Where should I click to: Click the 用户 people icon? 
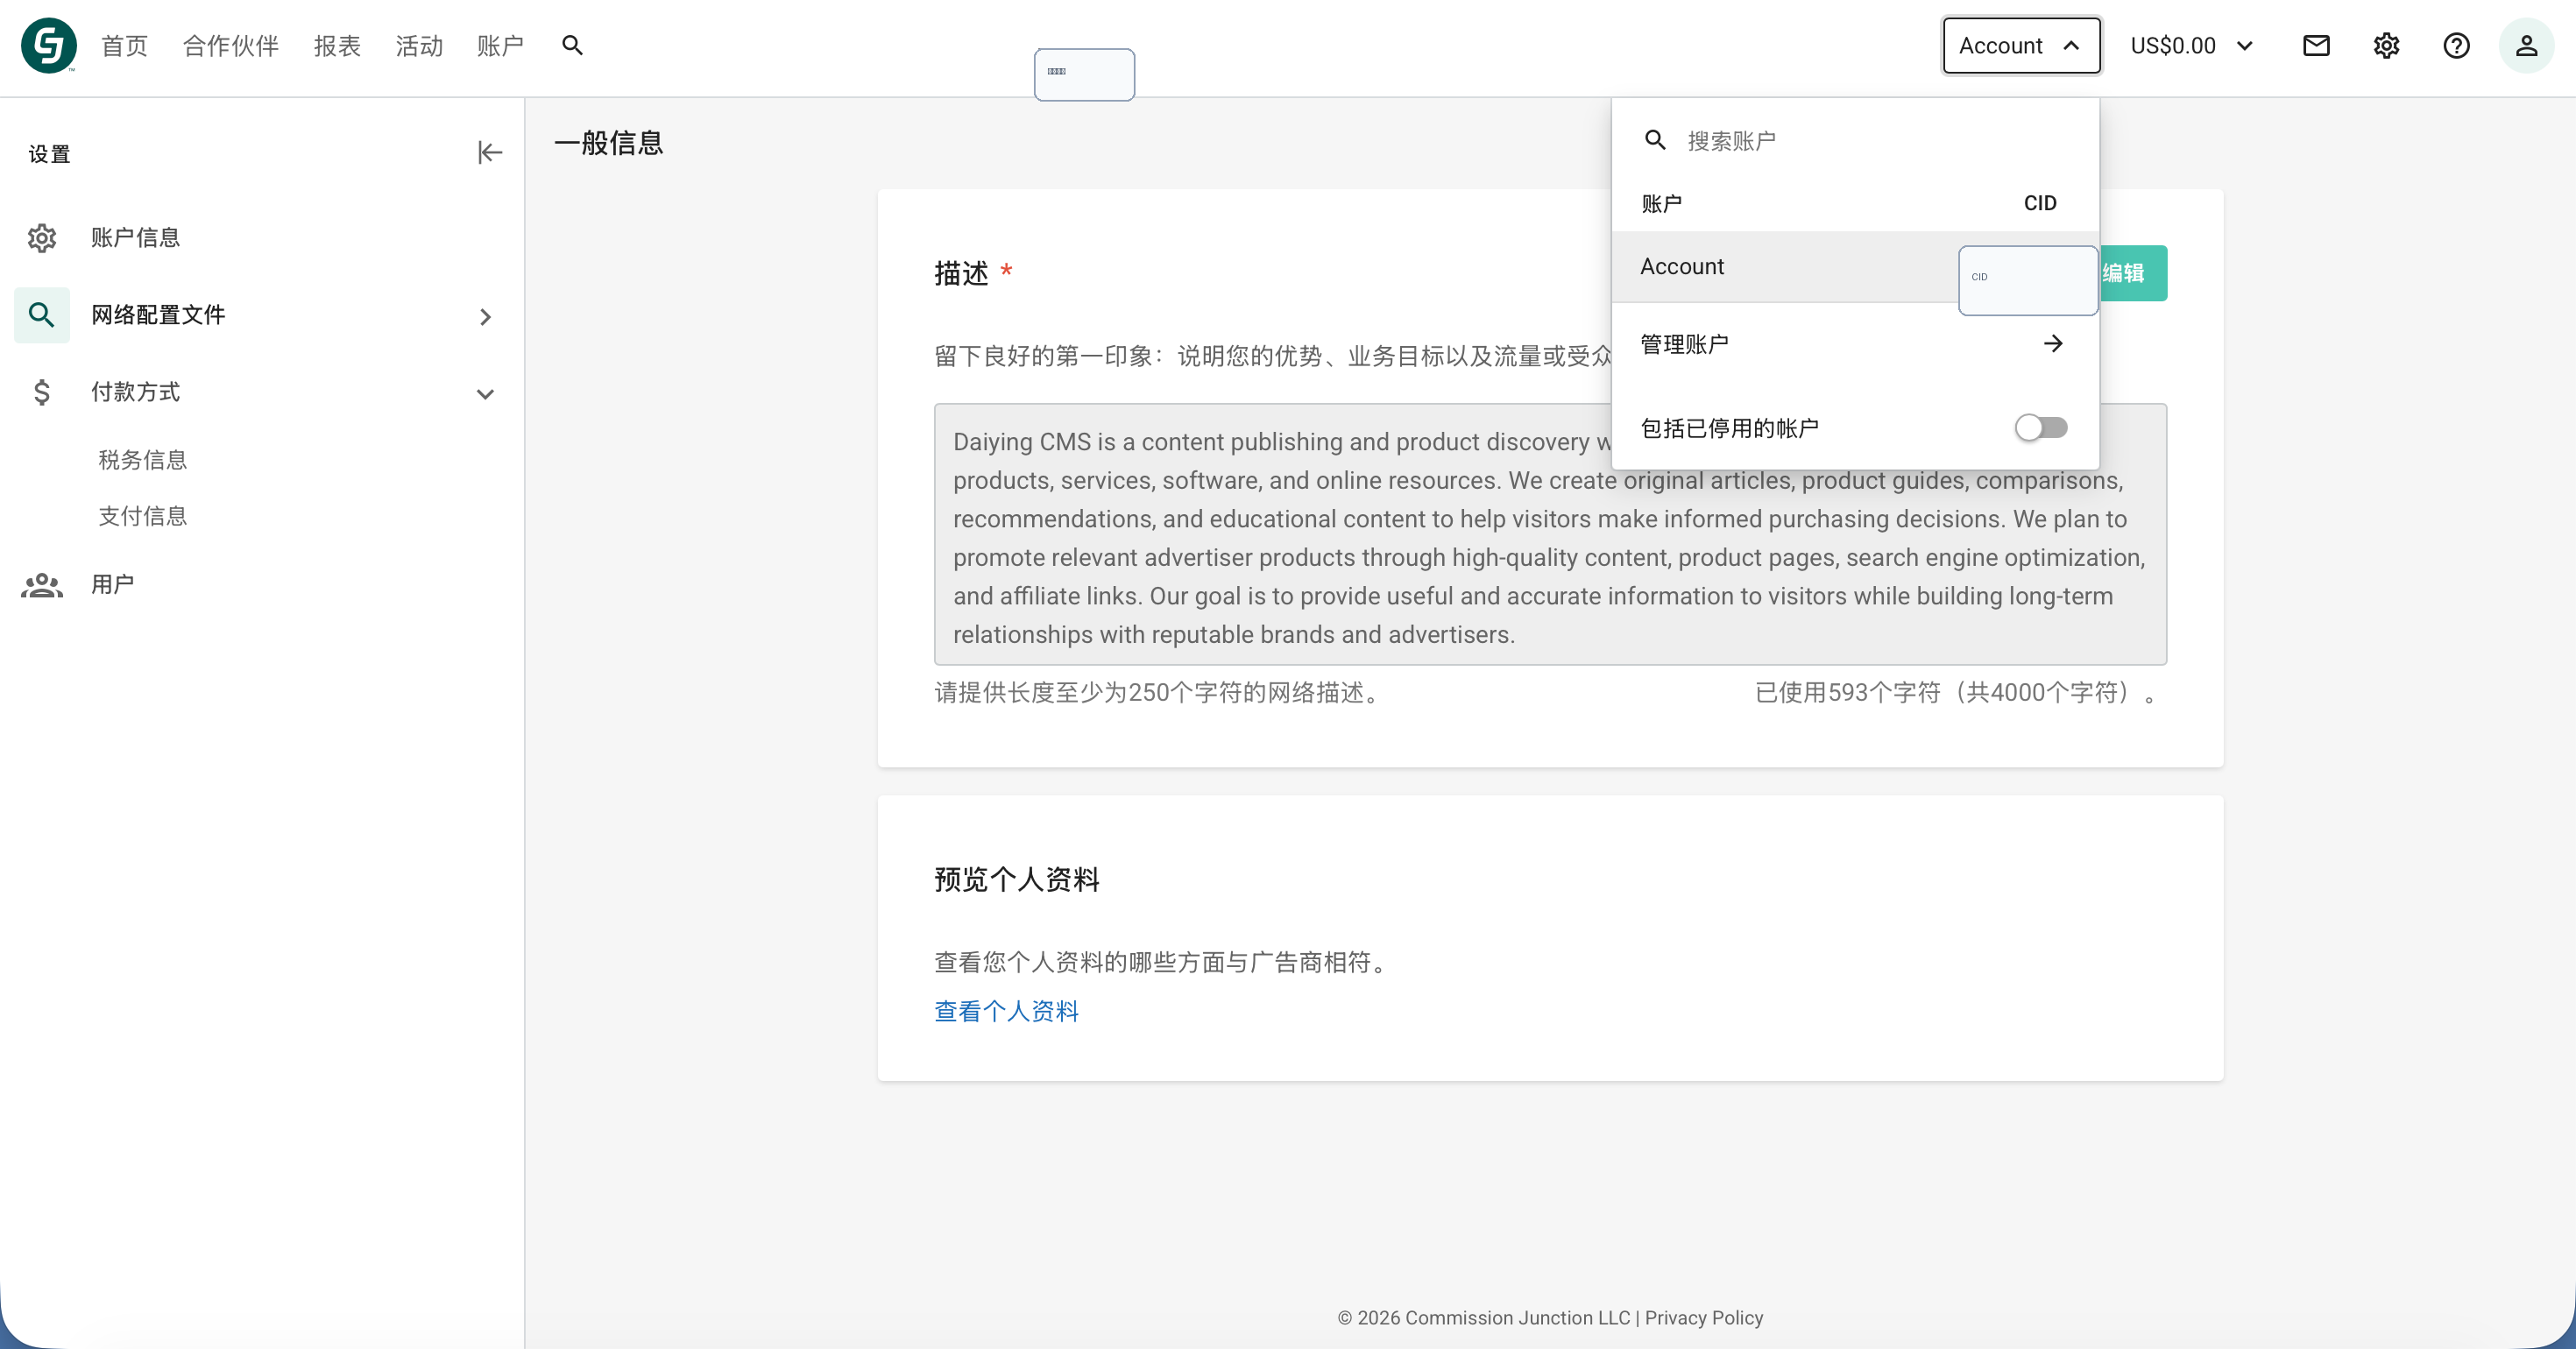pos(42,585)
